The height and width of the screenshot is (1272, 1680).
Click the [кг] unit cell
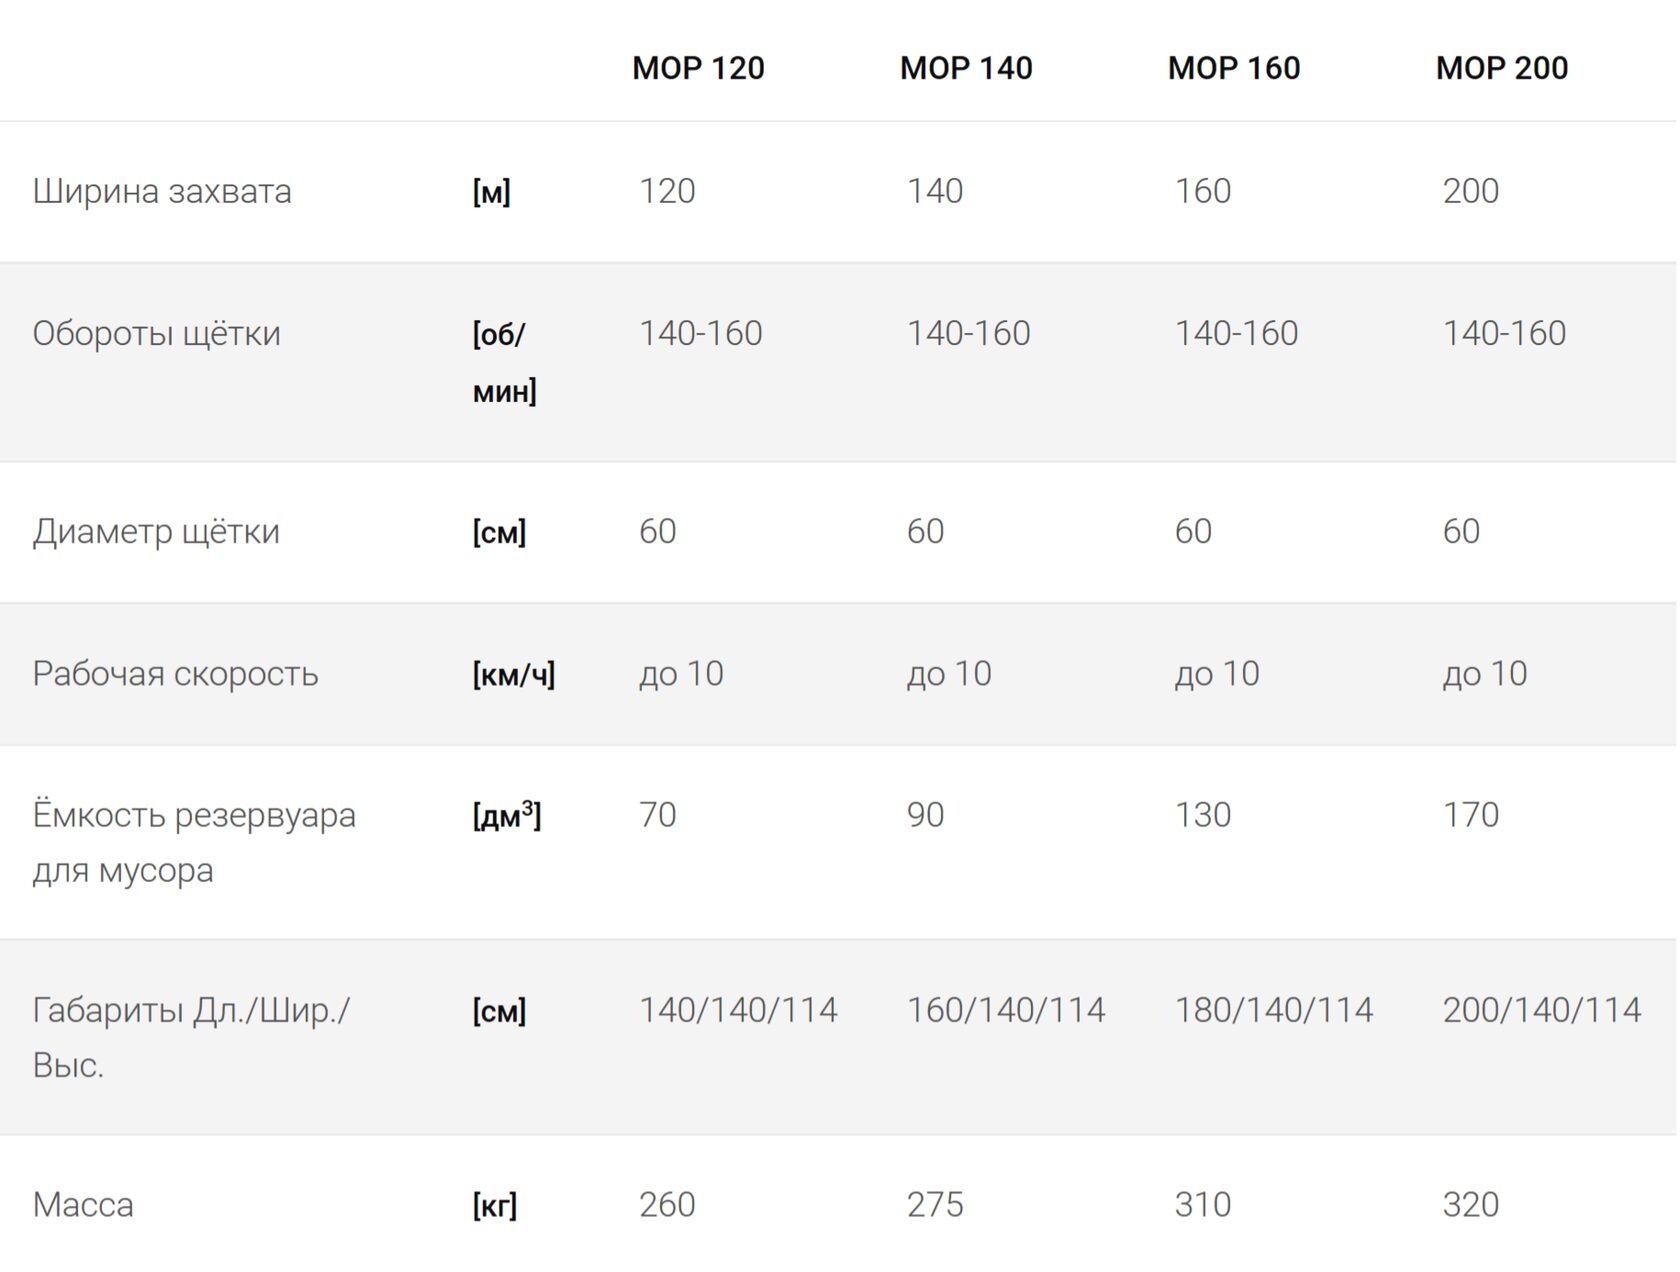(x=495, y=1206)
